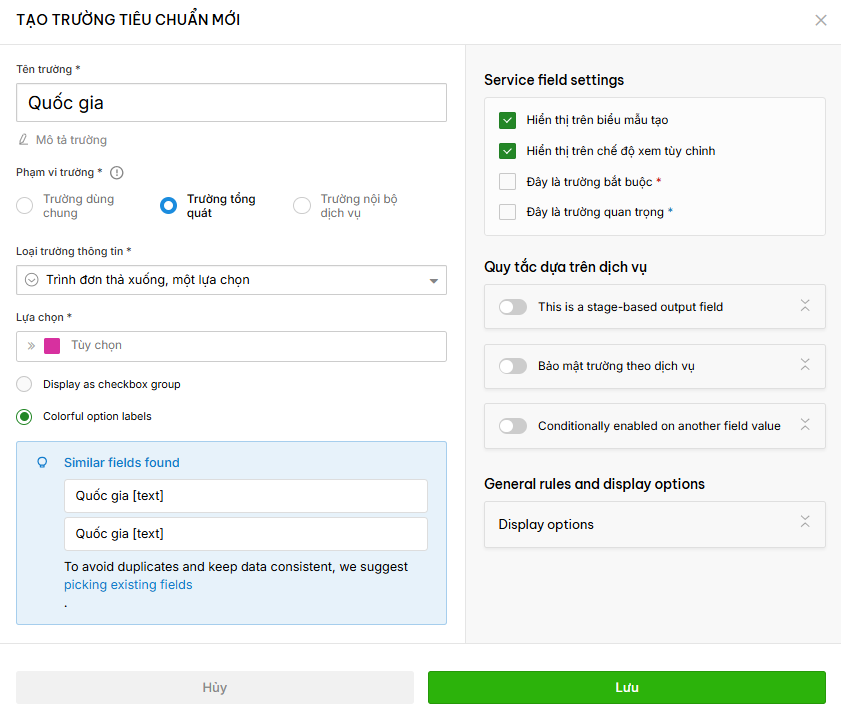
Task: Uncheck Hiển thị trên biểu mẫu tạo
Action: (507, 120)
